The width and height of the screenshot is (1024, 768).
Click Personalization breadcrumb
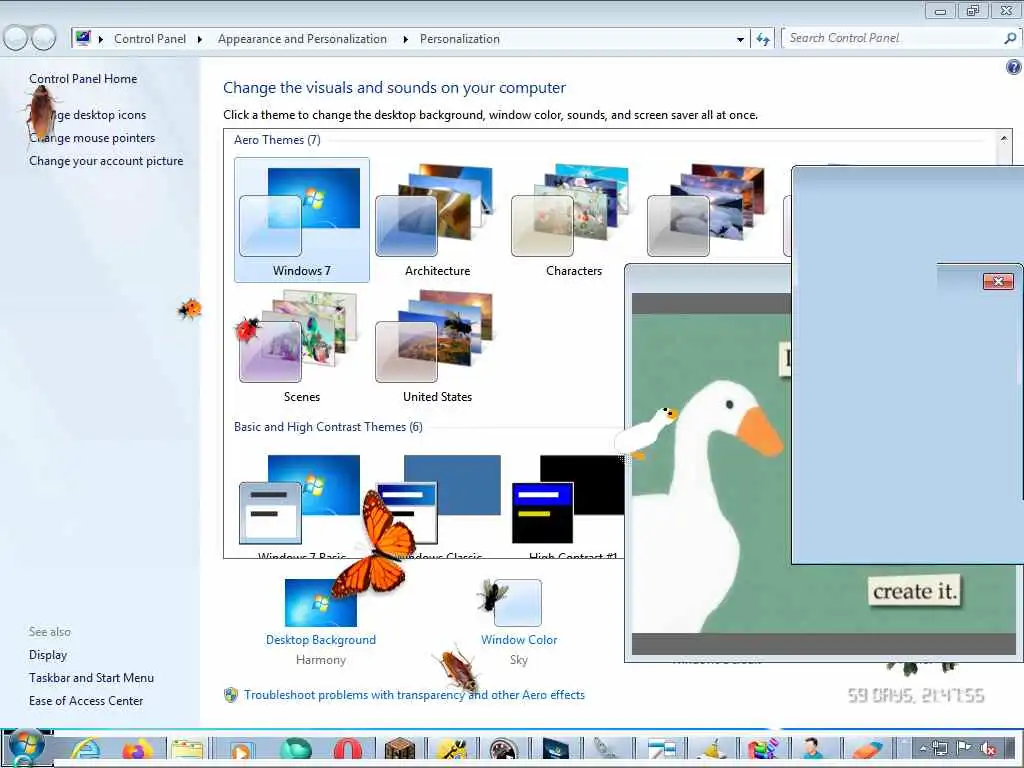tap(460, 39)
